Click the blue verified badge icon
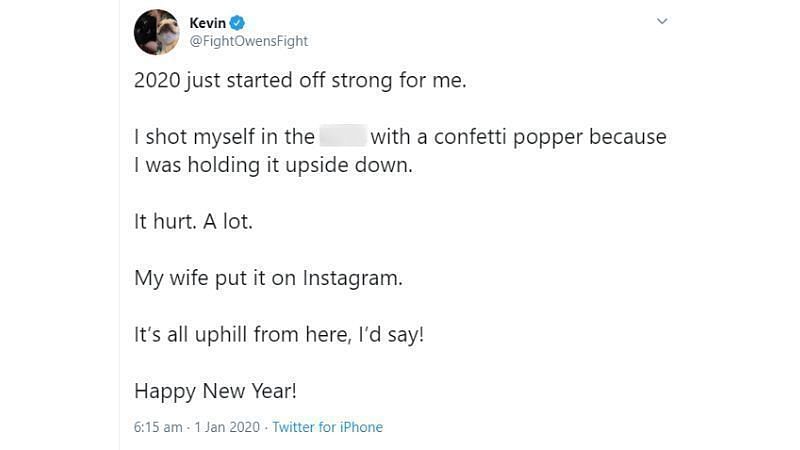Viewport: 800px width, 450px height. (237, 23)
